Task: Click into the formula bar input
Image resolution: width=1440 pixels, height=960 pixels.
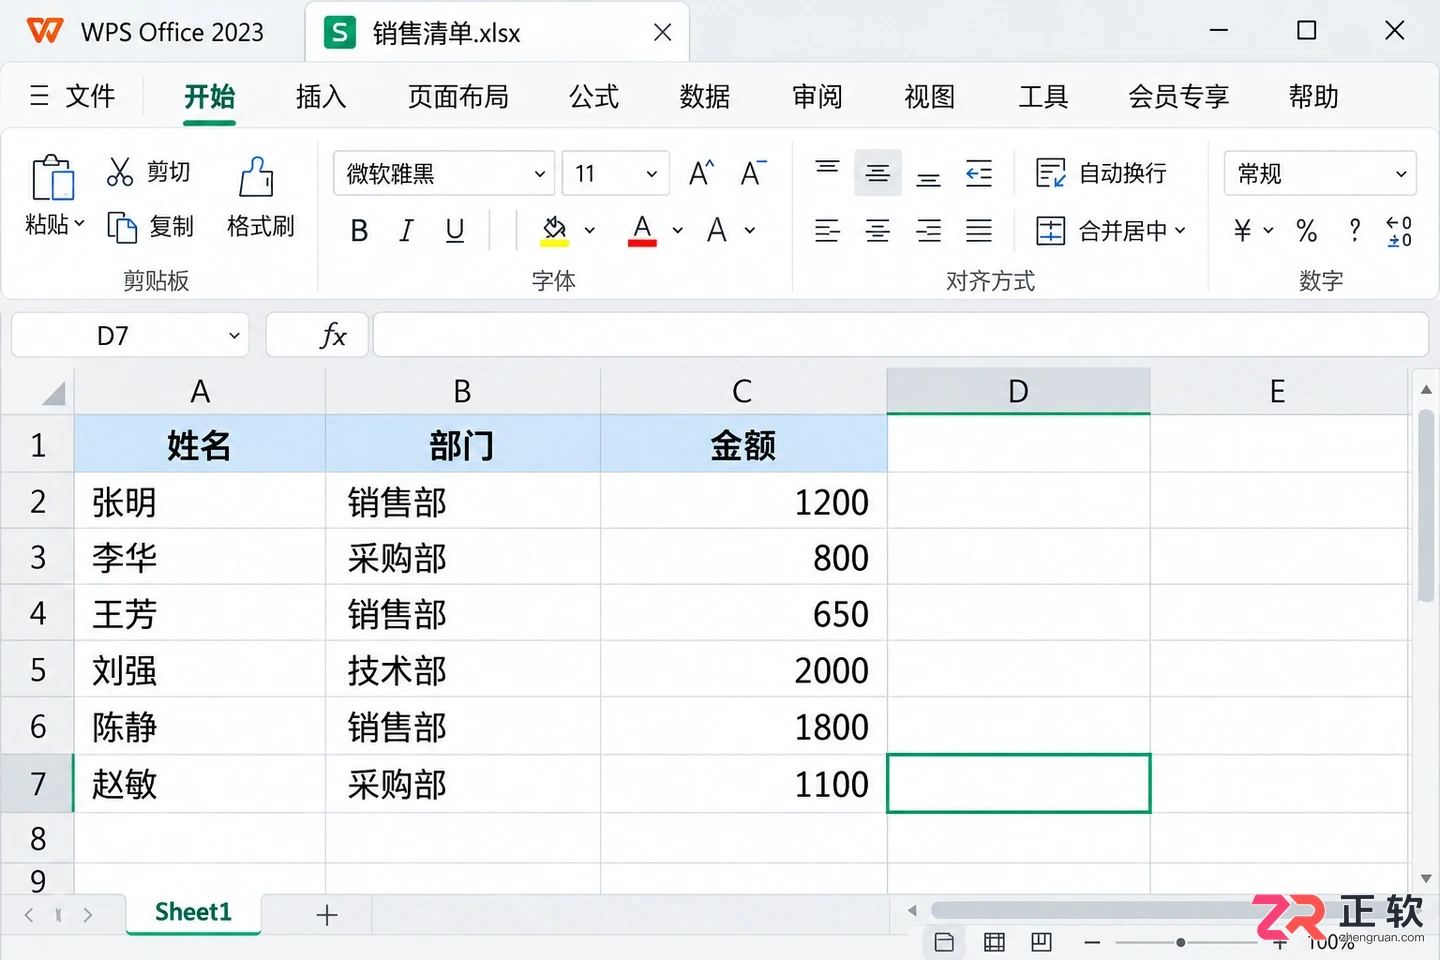Action: tap(900, 335)
